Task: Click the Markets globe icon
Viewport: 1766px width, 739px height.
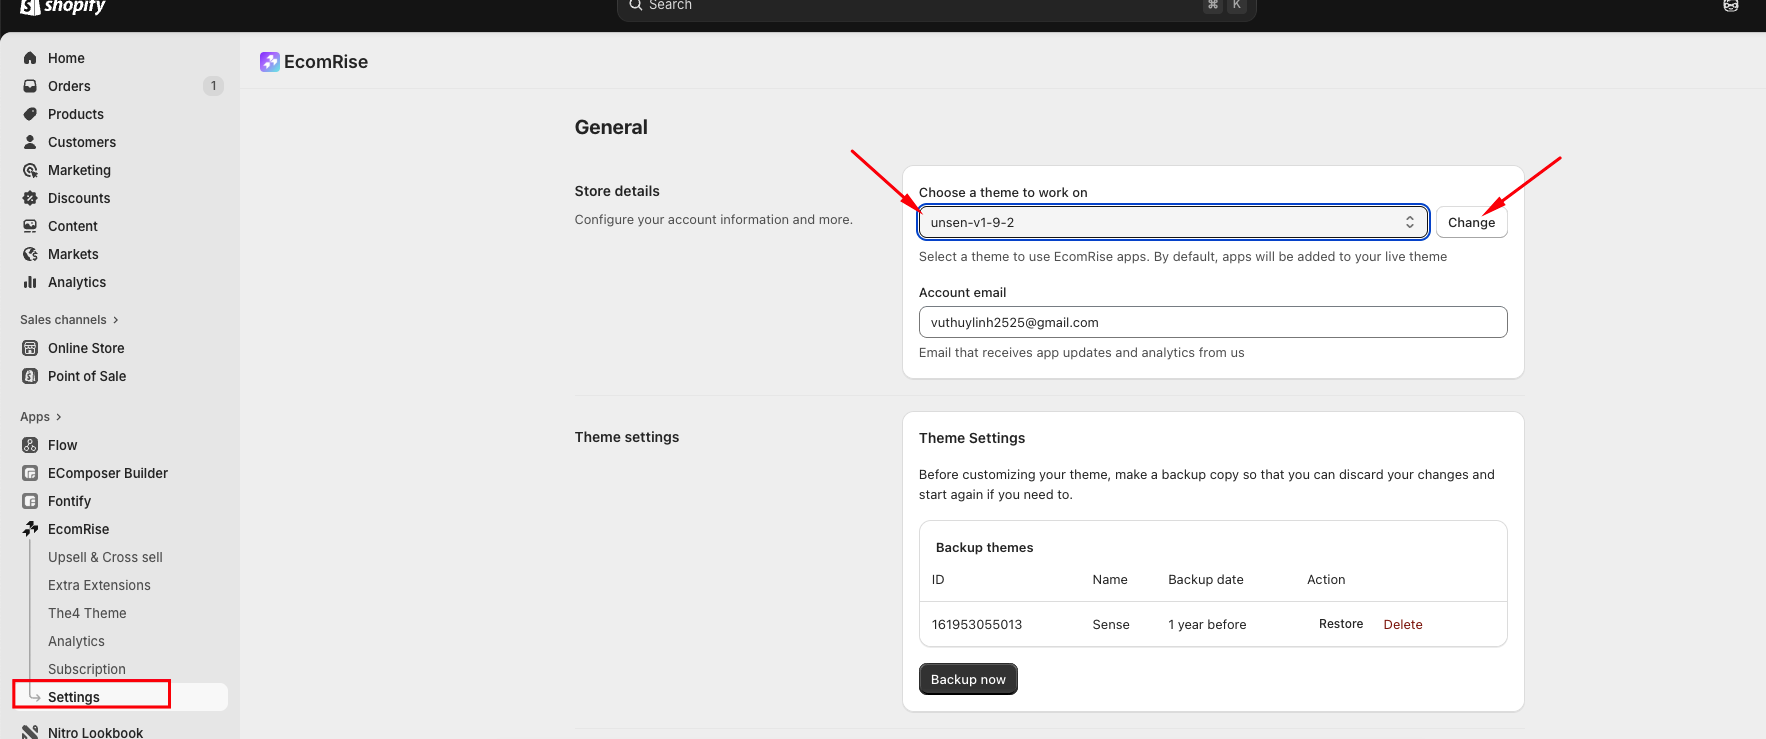Action: 30,254
